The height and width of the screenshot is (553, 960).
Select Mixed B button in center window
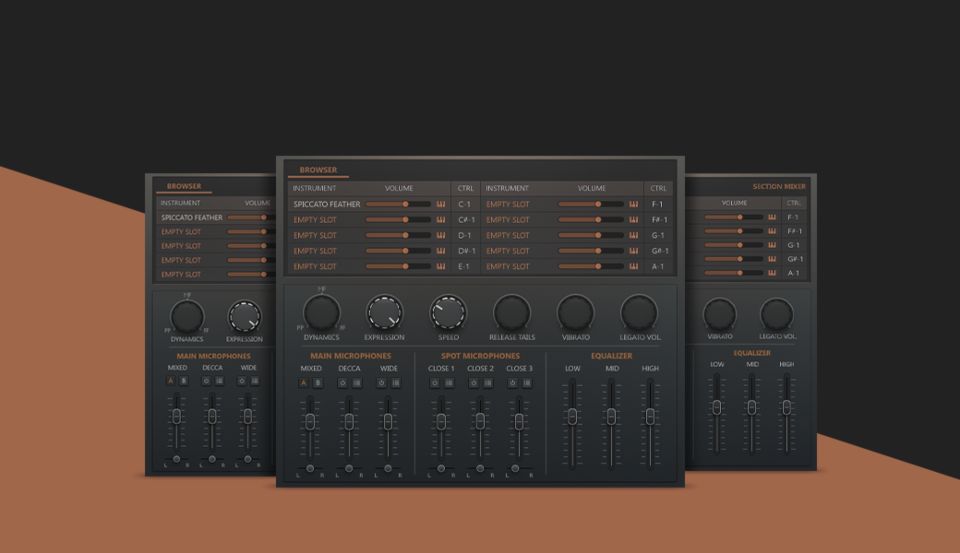pos(318,383)
